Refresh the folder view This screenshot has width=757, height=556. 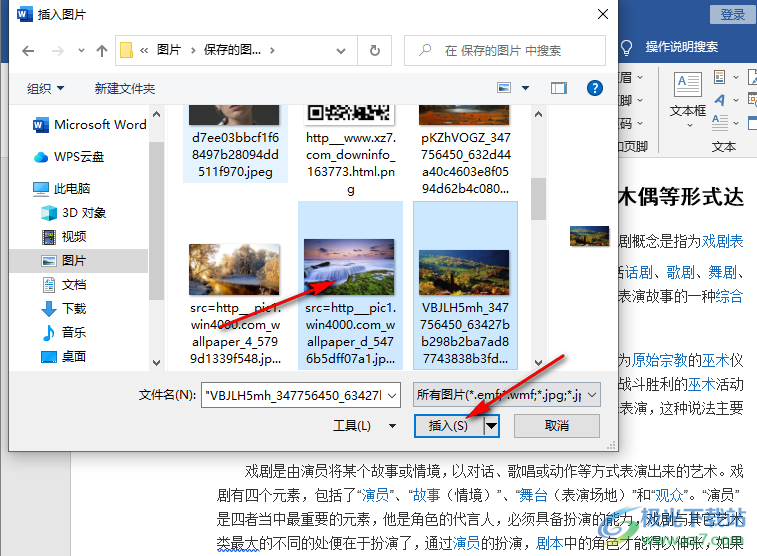[375, 50]
